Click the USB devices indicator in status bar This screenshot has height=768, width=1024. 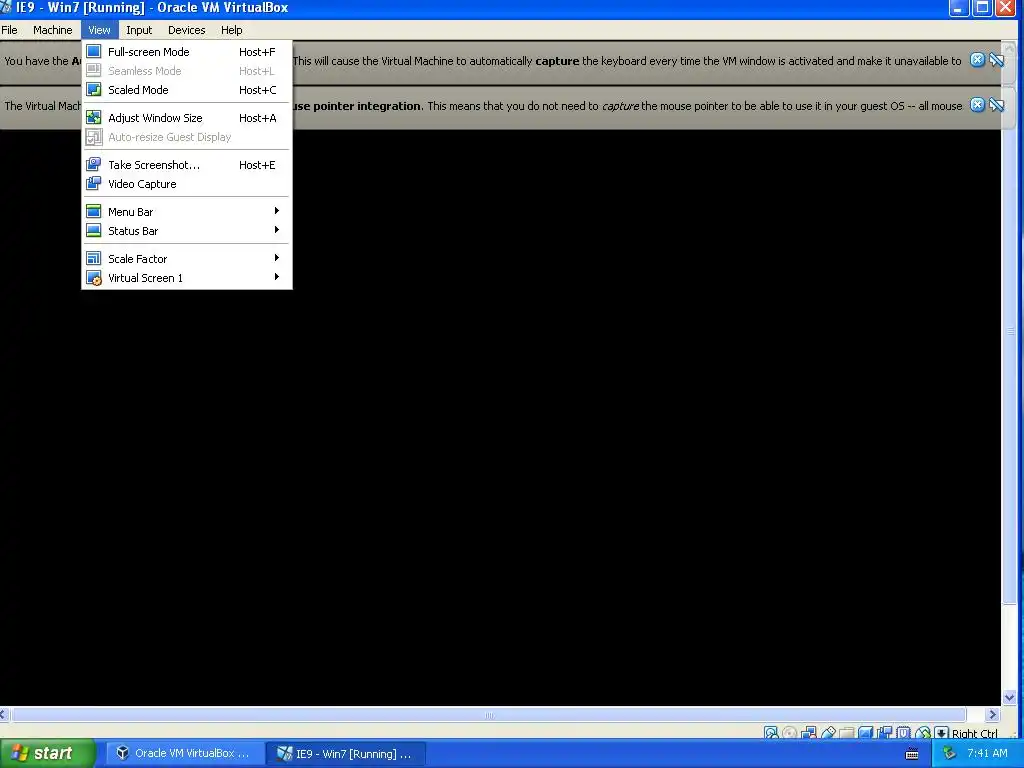[x=828, y=733]
